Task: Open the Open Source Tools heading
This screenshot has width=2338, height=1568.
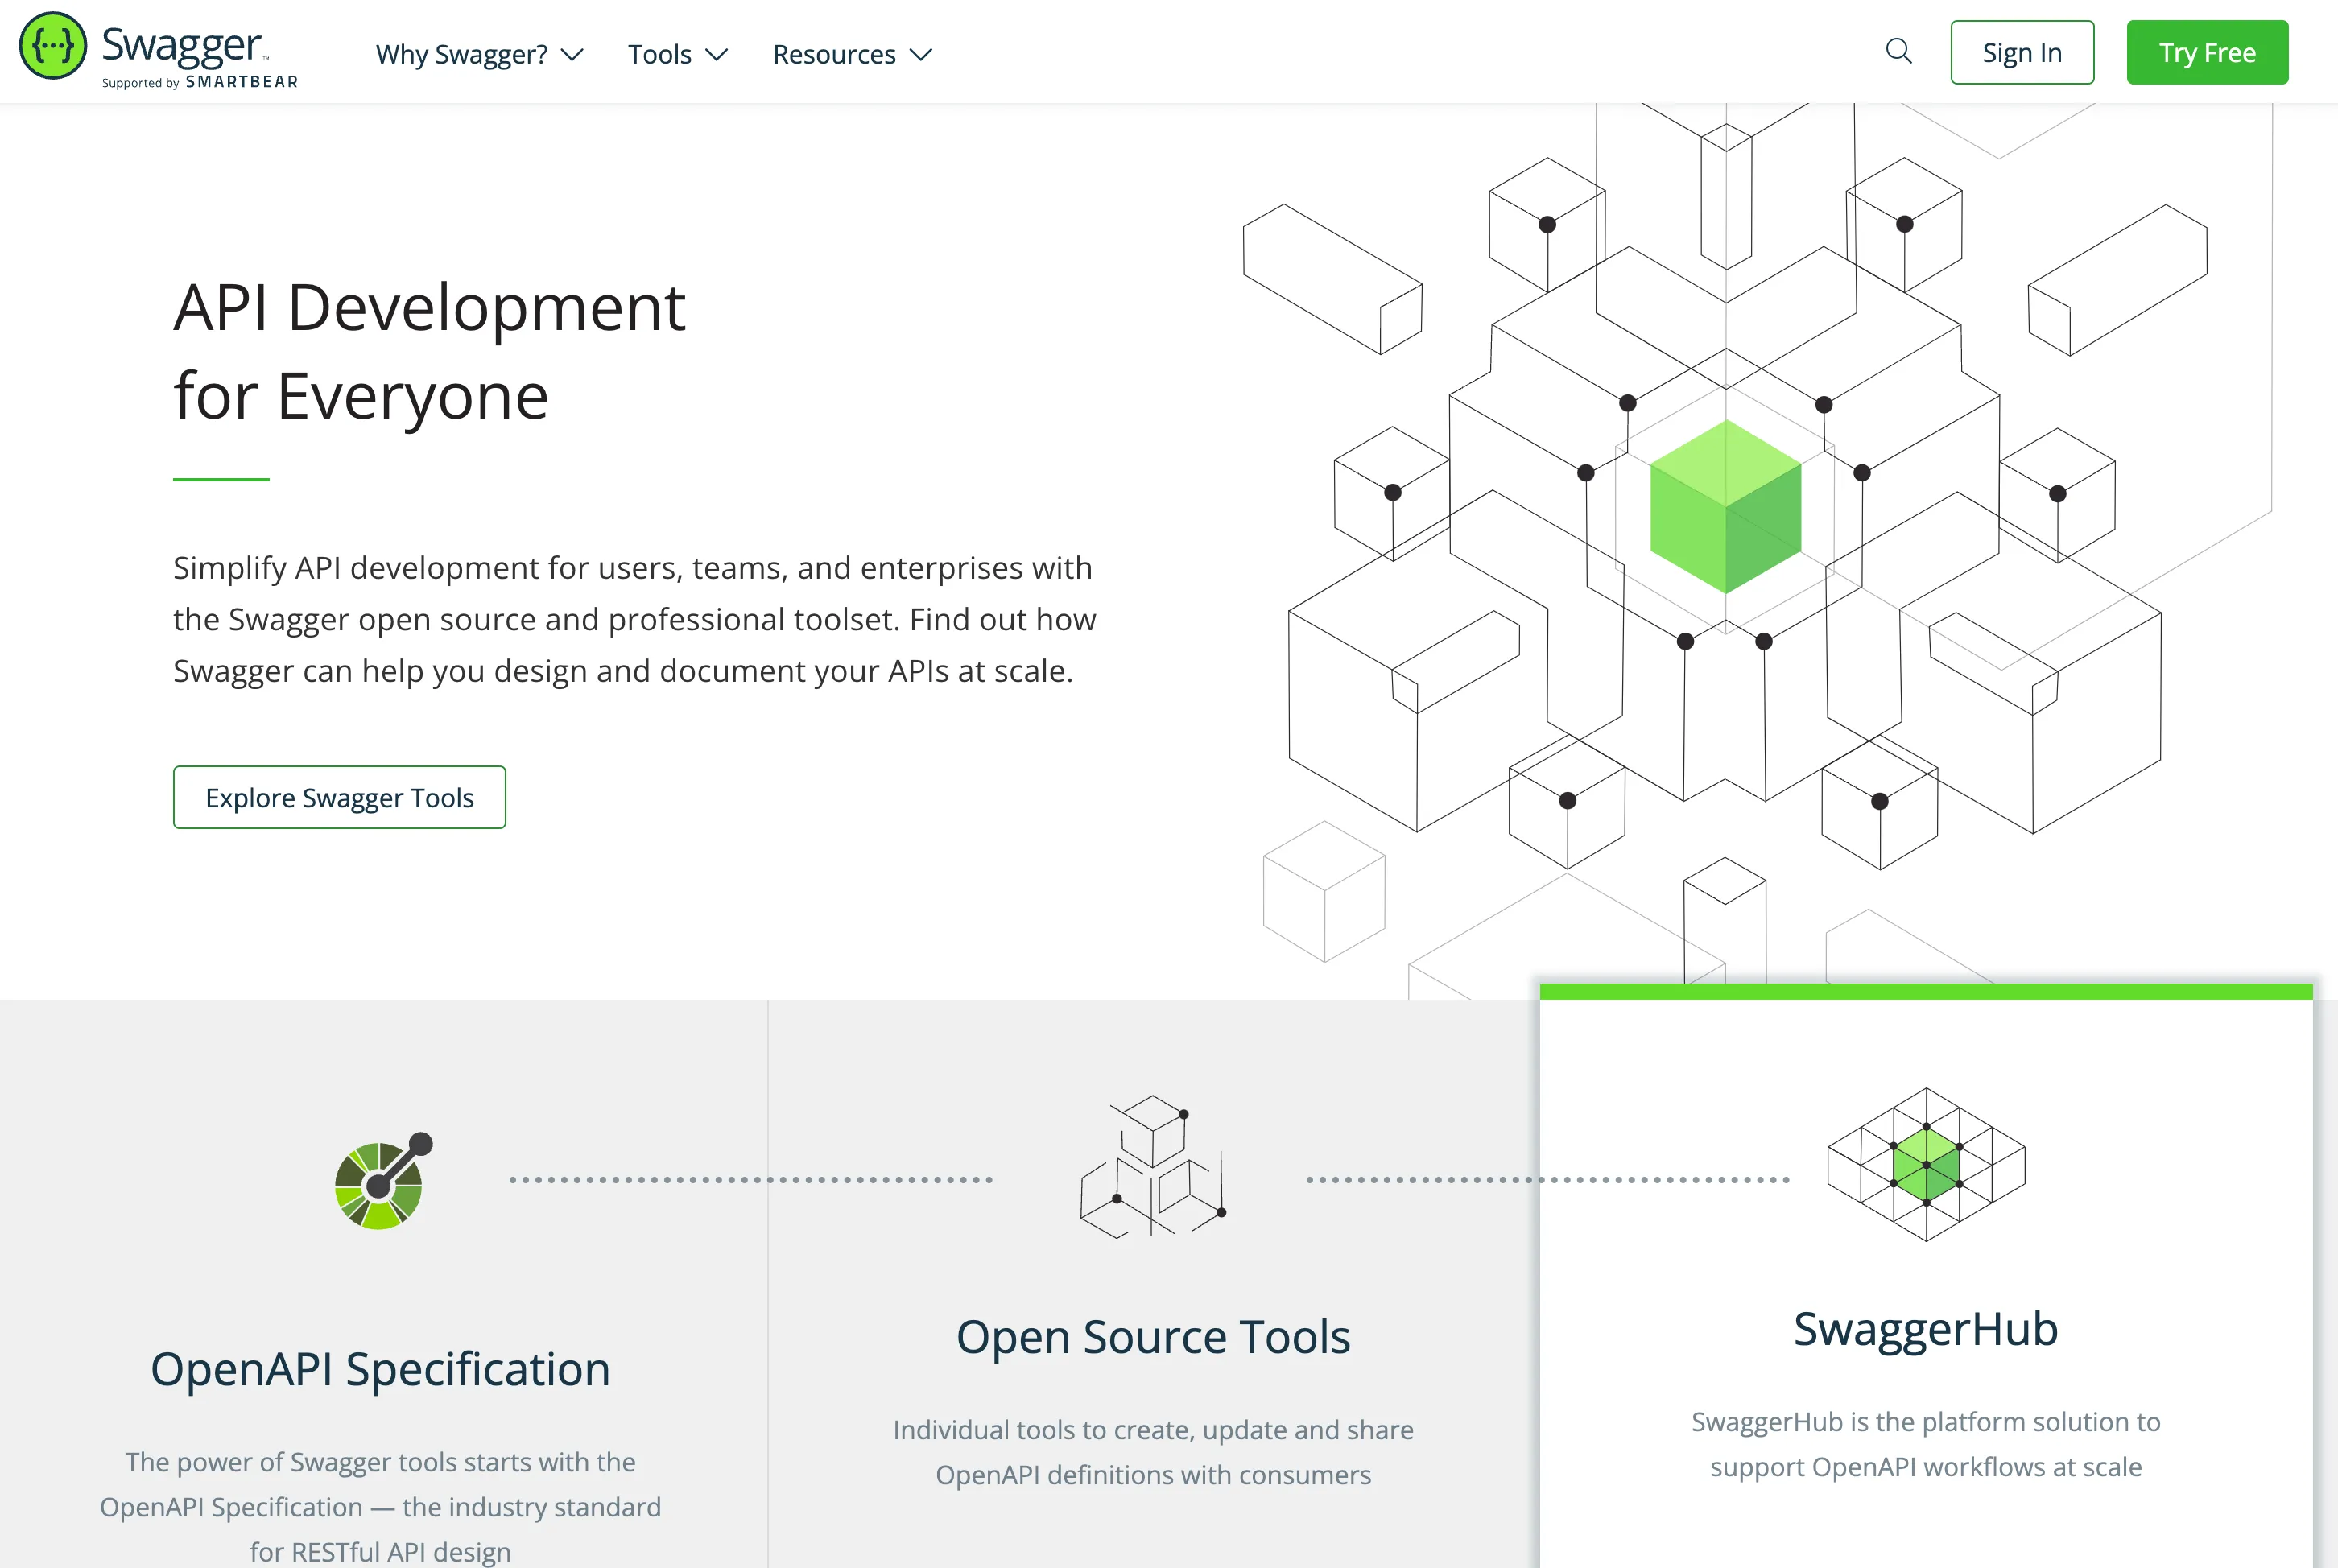Action: click(1153, 1337)
